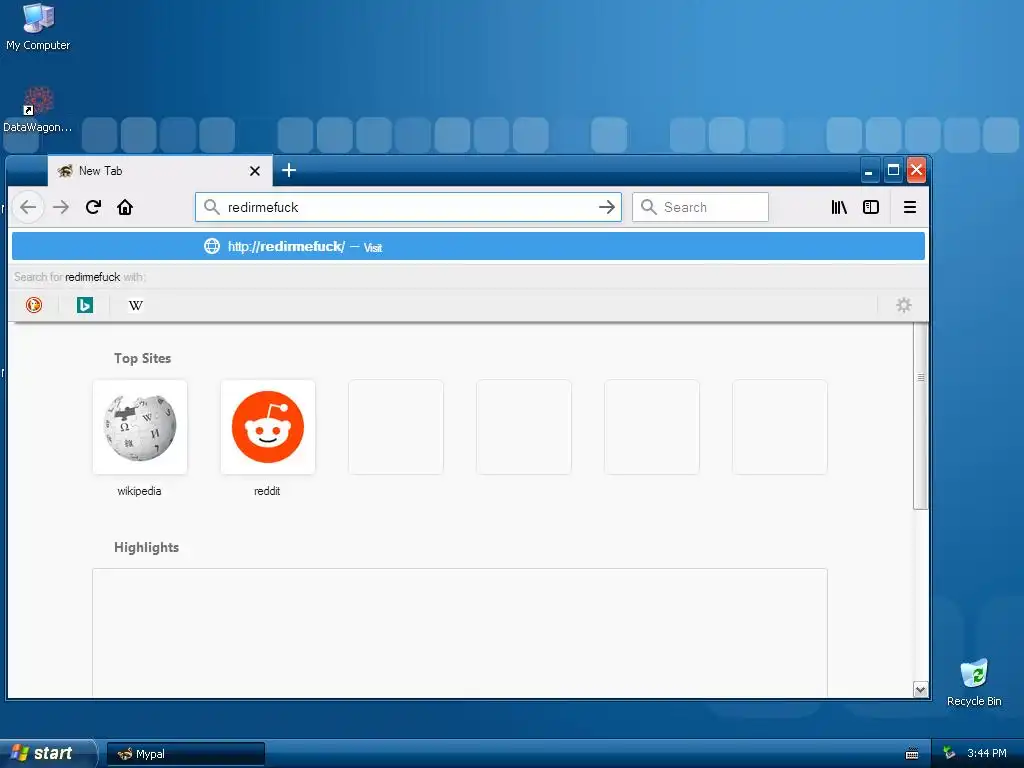Click the go arrow in the address bar

coord(607,207)
